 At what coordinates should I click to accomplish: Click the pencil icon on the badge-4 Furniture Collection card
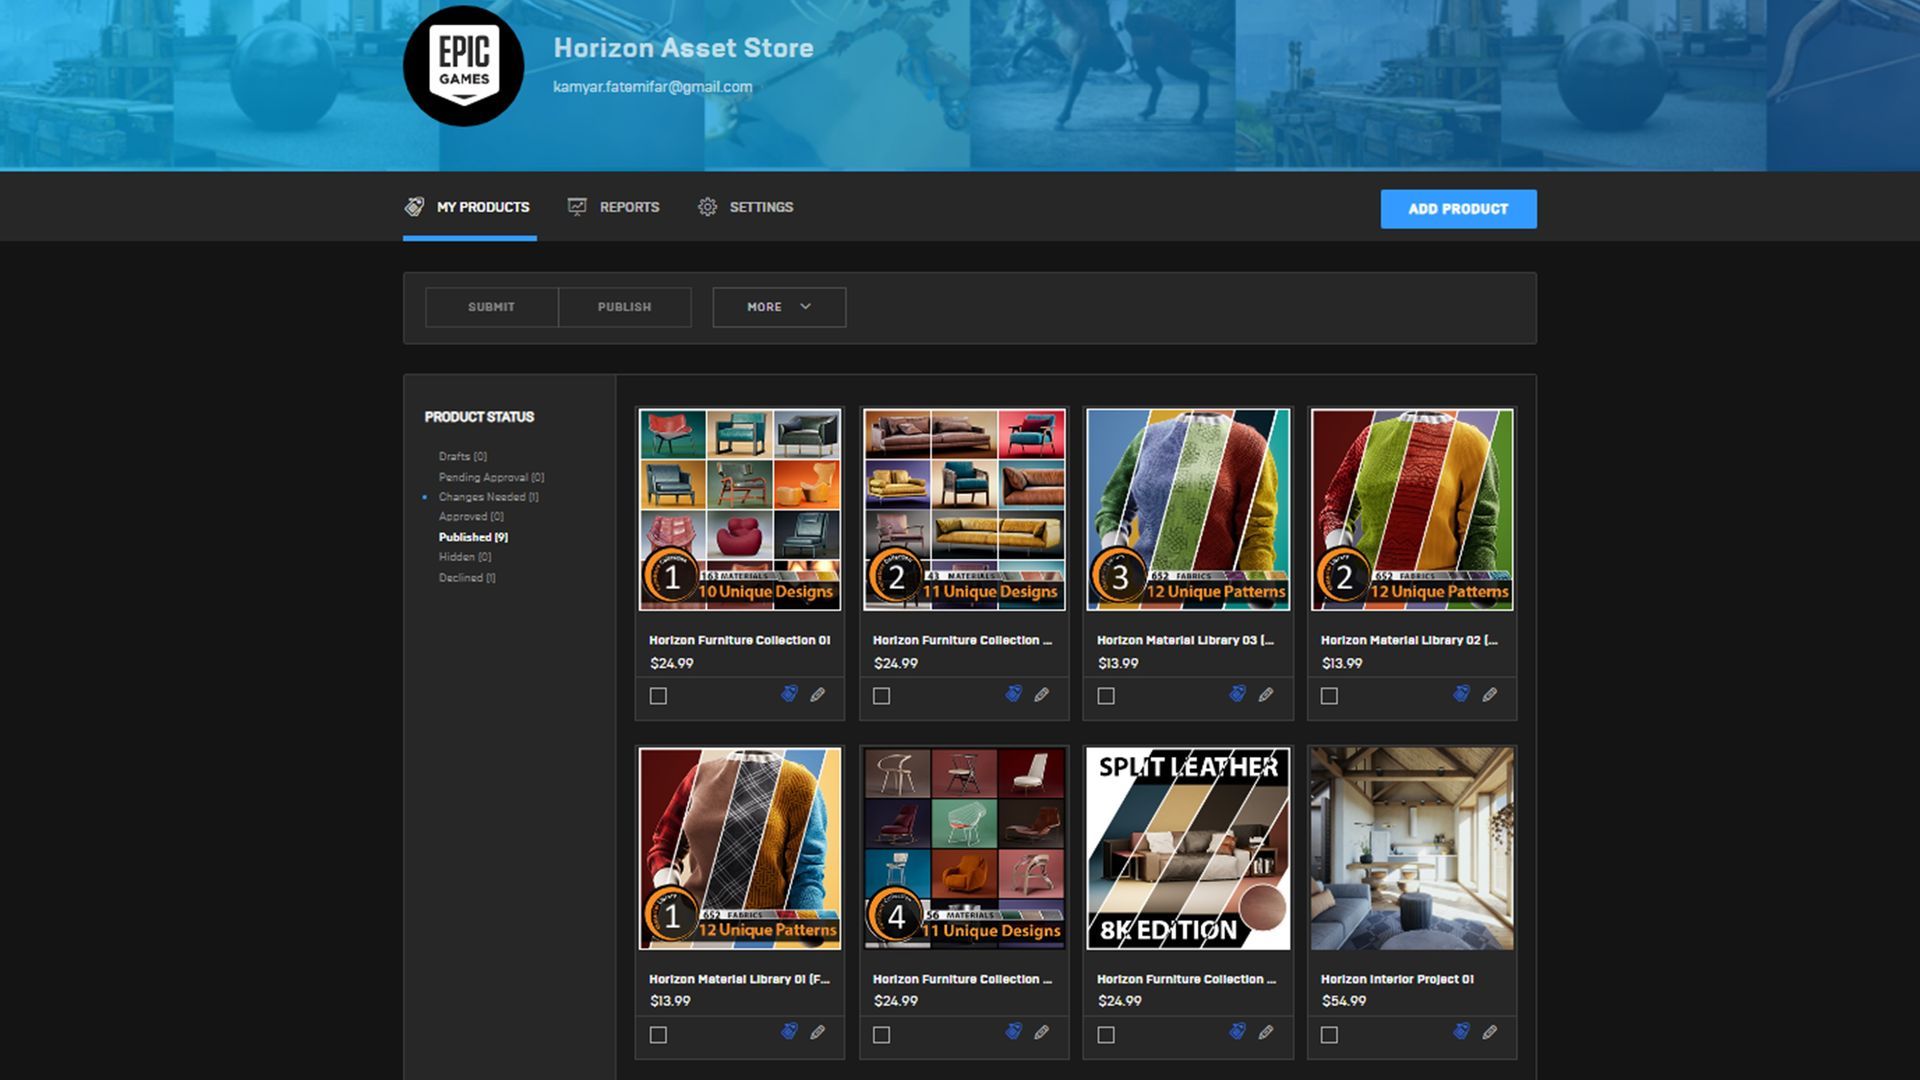pyautogui.click(x=1042, y=1033)
